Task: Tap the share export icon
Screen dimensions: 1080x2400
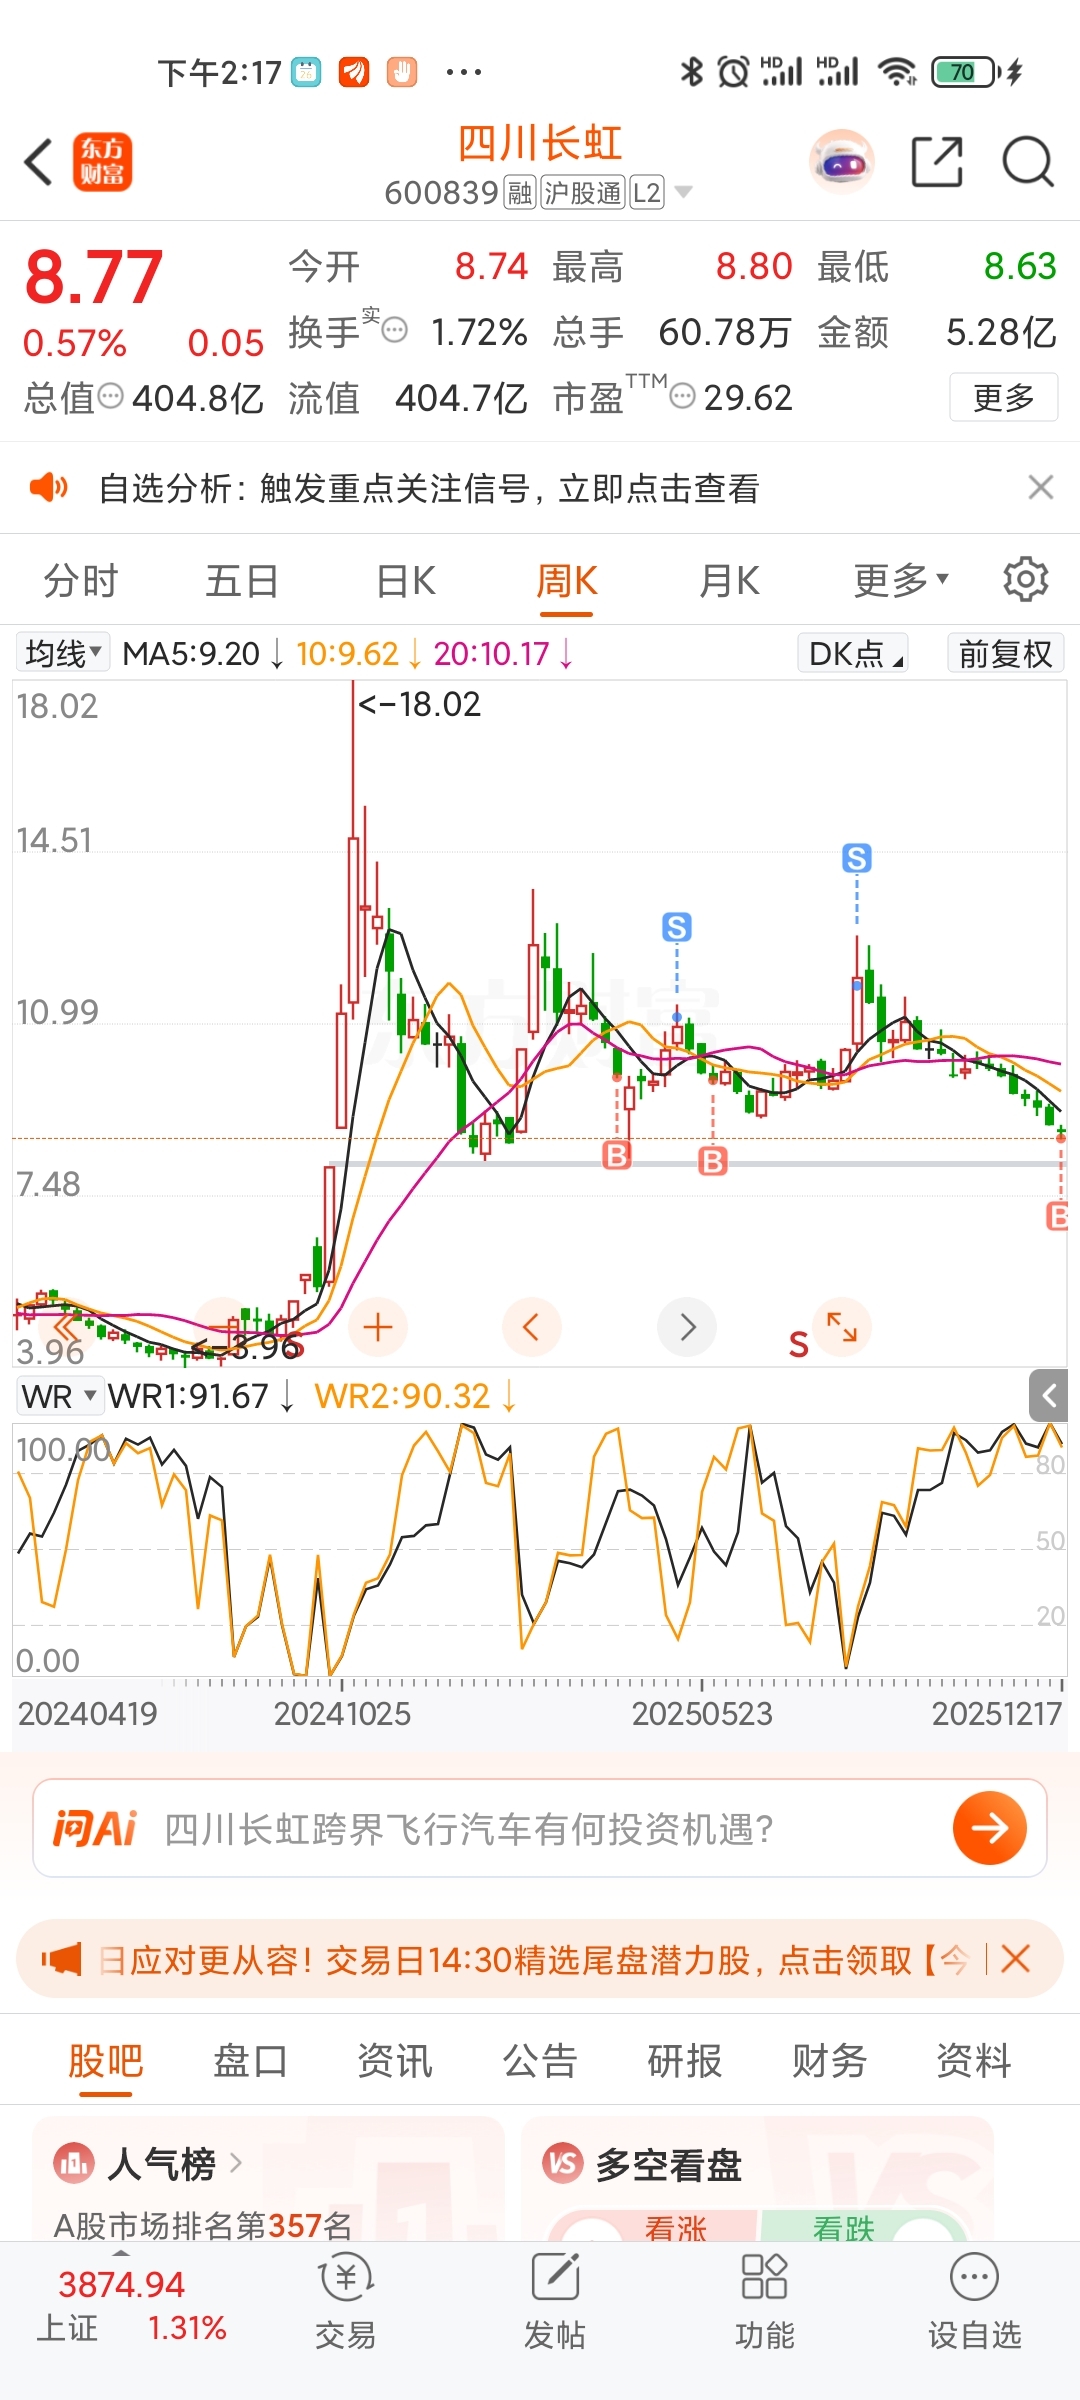Action: [x=937, y=161]
